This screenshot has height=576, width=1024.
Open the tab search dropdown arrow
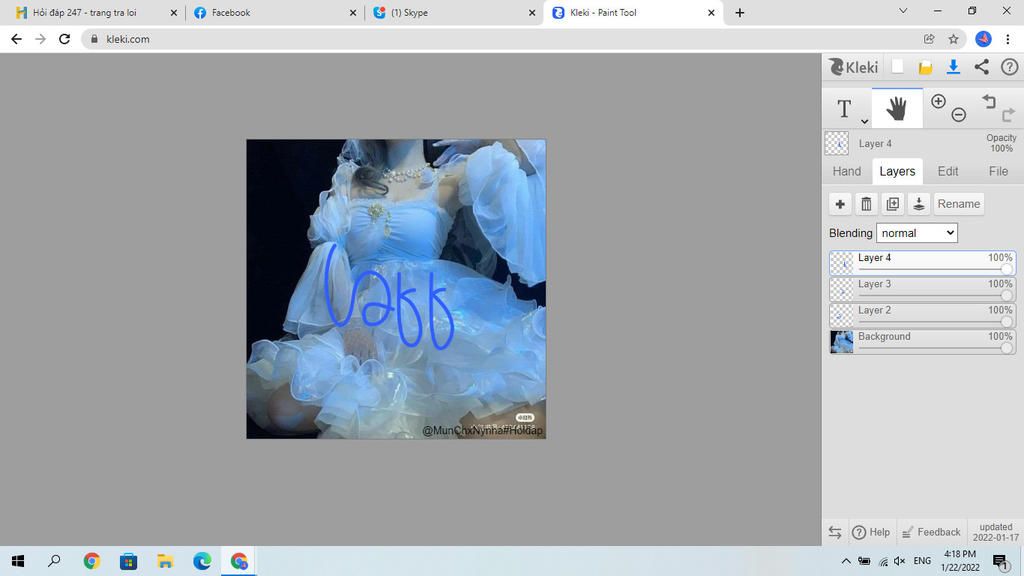903,11
